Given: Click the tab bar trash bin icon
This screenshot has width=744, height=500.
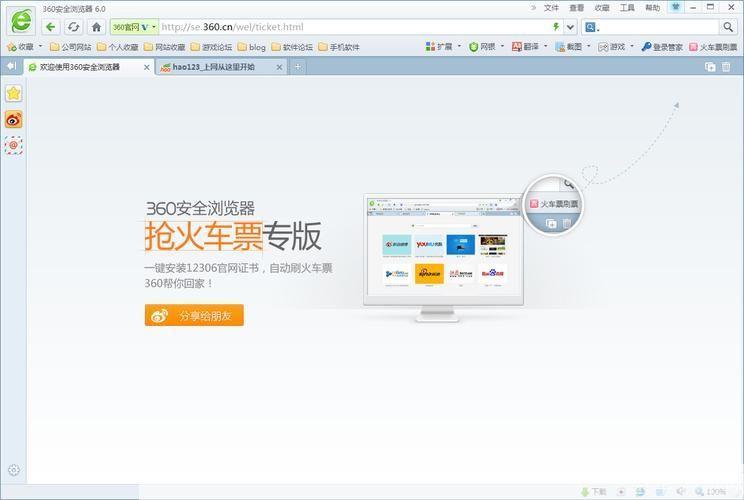Looking at the screenshot, I should pos(726,67).
